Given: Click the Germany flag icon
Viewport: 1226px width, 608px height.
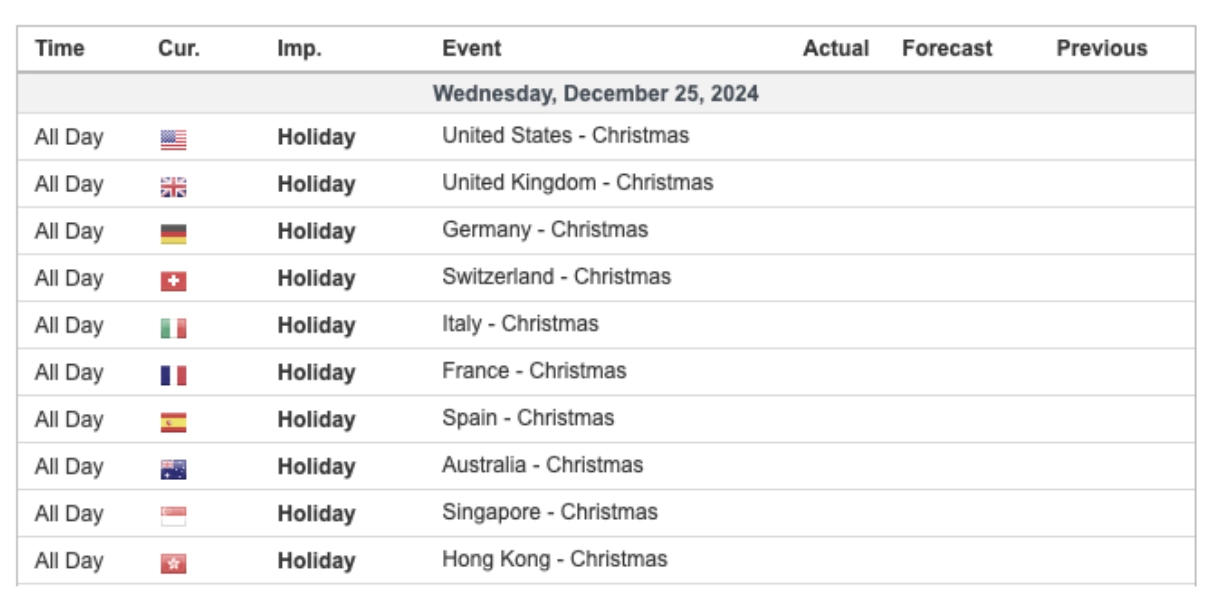Looking at the screenshot, I should (x=173, y=232).
